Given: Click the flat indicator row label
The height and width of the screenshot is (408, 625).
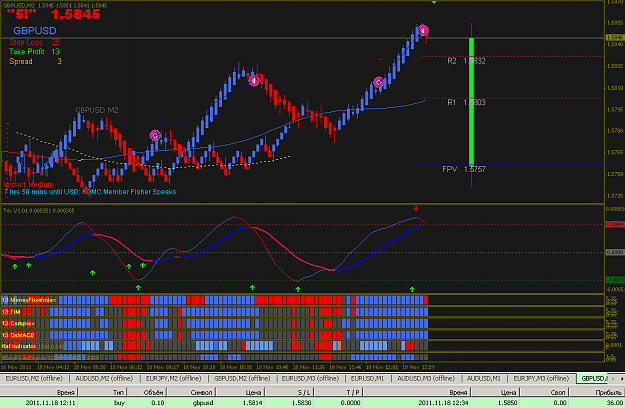Looking at the screenshot, I should 19,346.
